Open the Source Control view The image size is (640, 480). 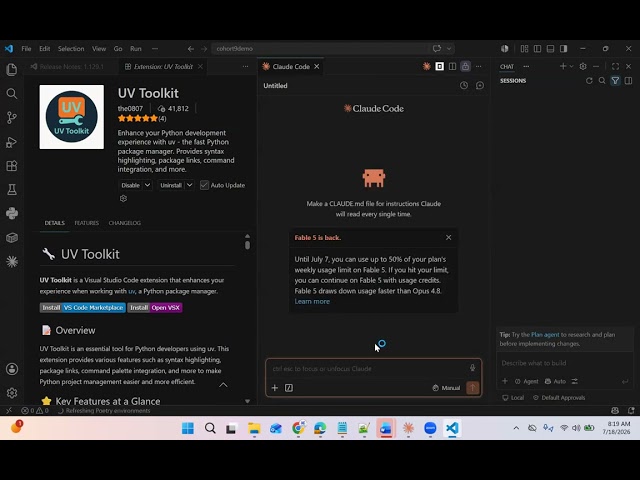click(x=12, y=118)
